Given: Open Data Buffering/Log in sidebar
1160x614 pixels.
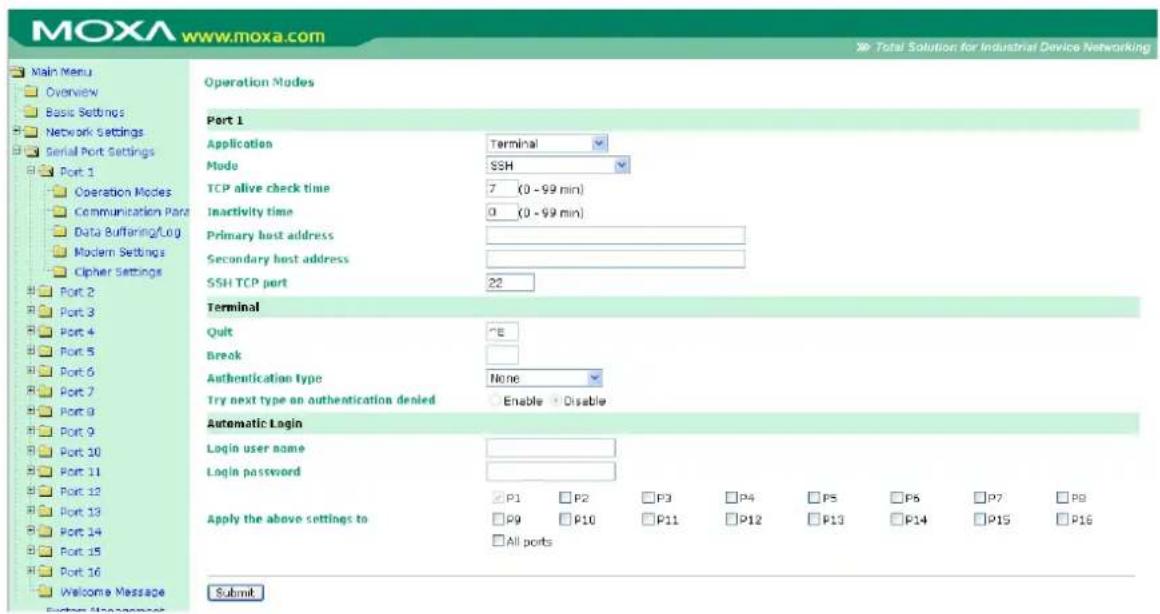Looking at the screenshot, I should click(127, 232).
